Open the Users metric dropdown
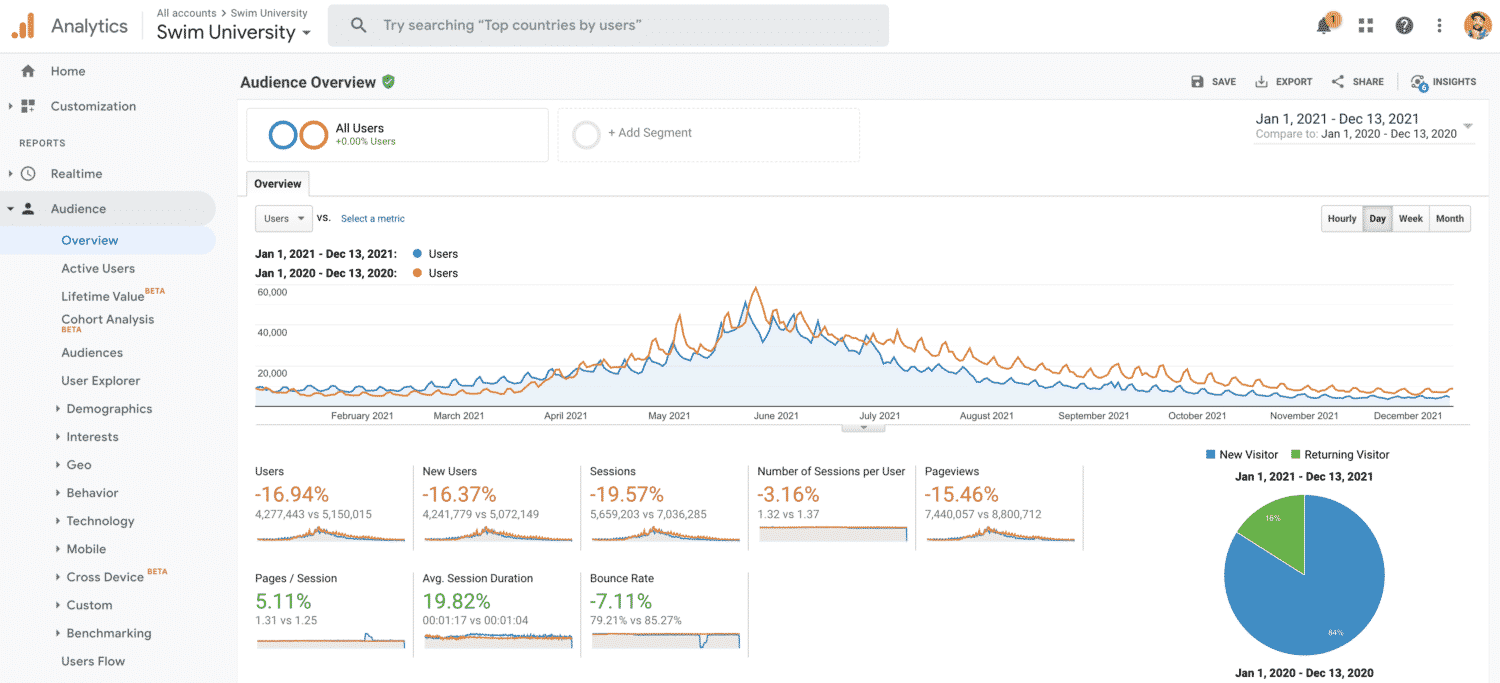Image resolution: width=1500 pixels, height=683 pixels. point(284,218)
